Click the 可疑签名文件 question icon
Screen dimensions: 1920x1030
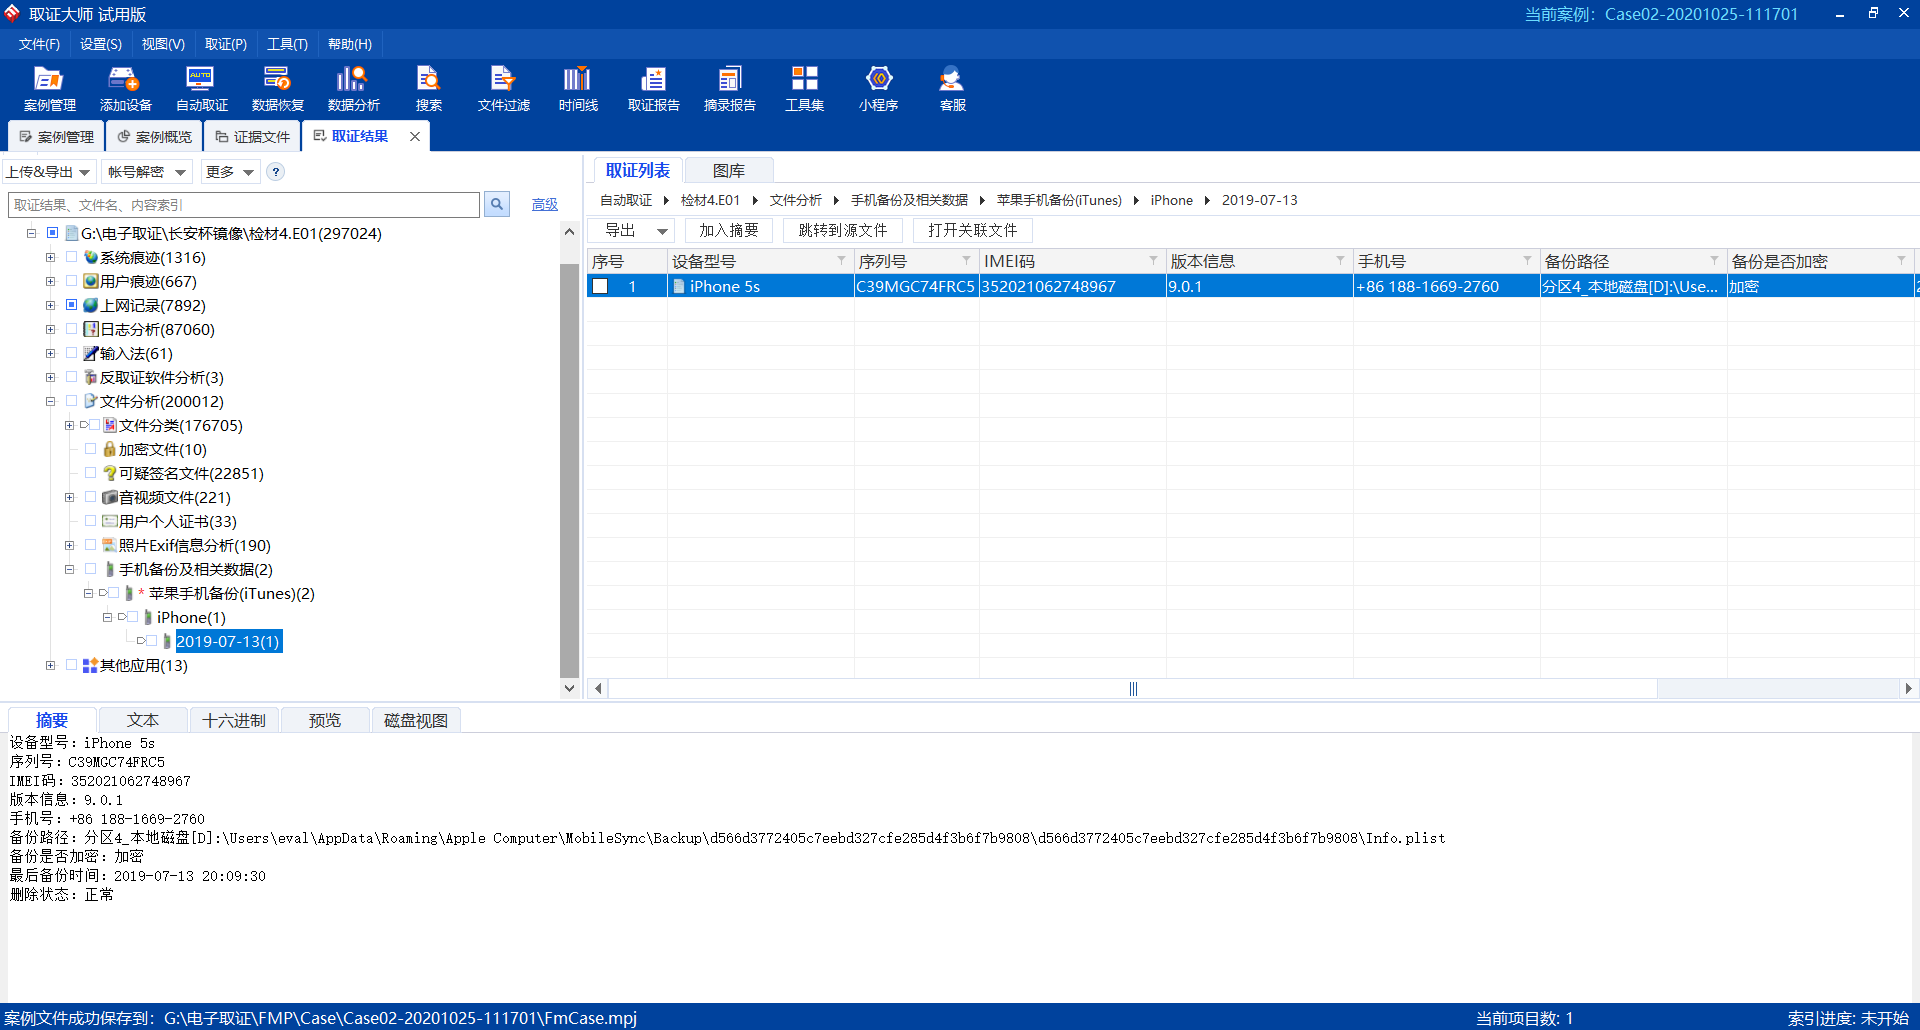(110, 473)
